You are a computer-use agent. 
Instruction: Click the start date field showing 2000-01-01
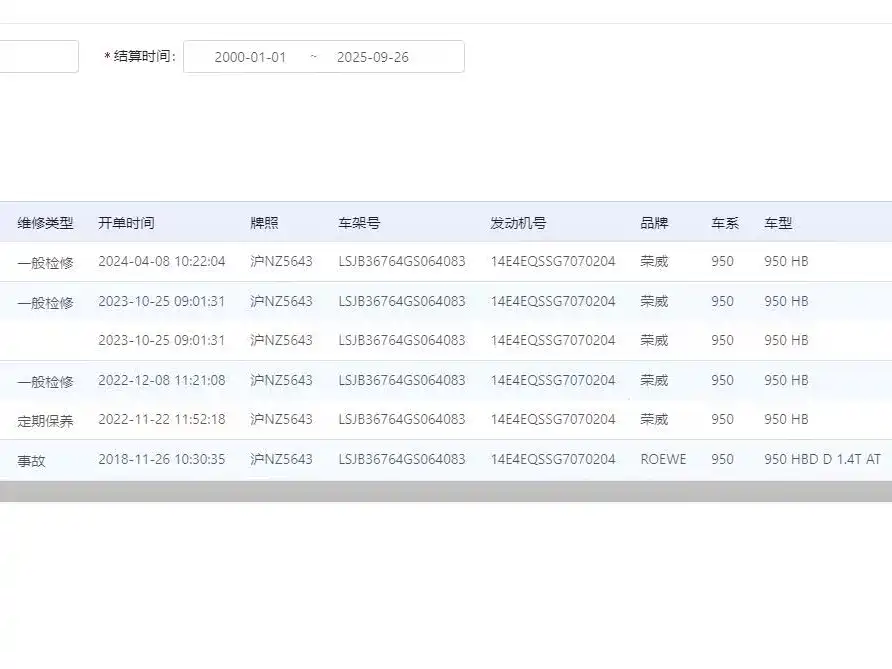pyautogui.click(x=251, y=57)
